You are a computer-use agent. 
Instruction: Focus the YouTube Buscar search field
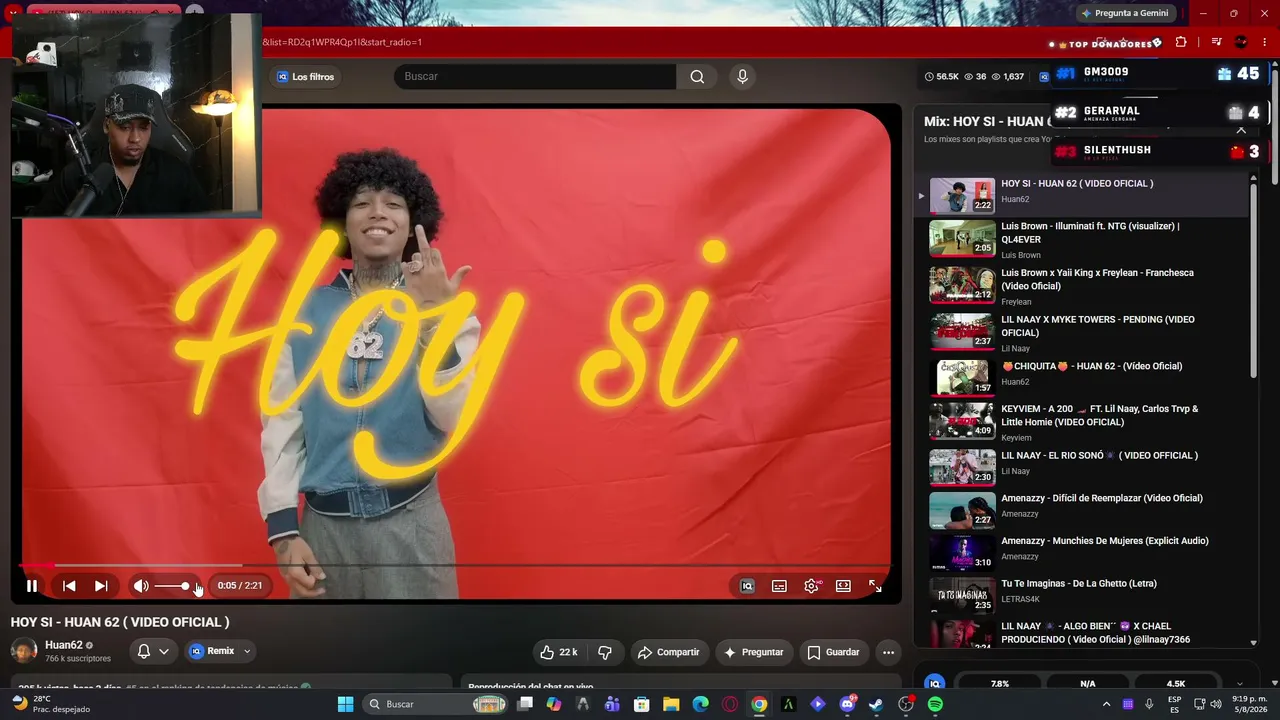pyautogui.click(x=535, y=77)
